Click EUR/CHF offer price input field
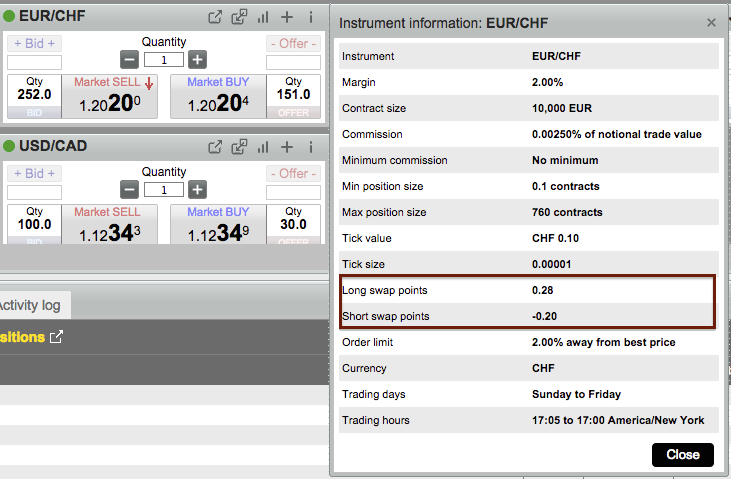The width and height of the screenshot is (731, 479). [293, 62]
